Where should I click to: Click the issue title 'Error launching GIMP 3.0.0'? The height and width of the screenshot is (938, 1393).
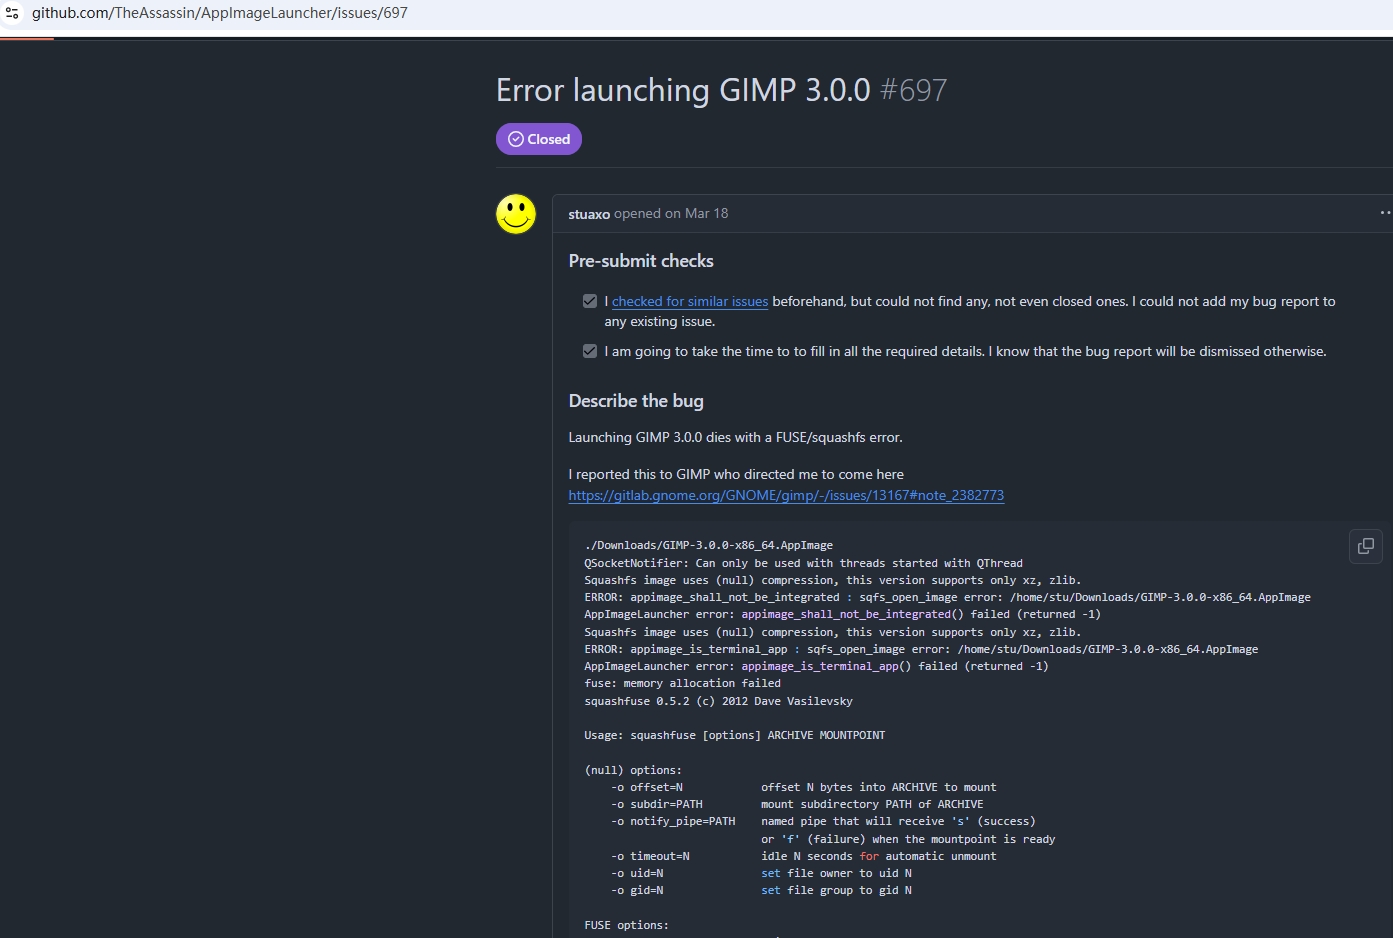click(x=683, y=90)
